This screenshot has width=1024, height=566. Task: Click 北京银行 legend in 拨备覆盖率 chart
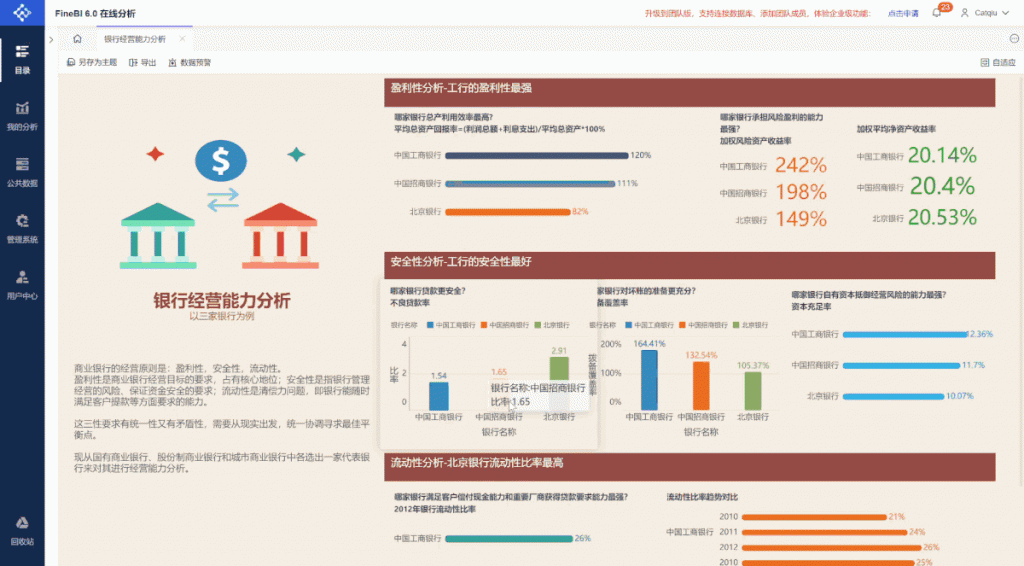click(x=750, y=325)
